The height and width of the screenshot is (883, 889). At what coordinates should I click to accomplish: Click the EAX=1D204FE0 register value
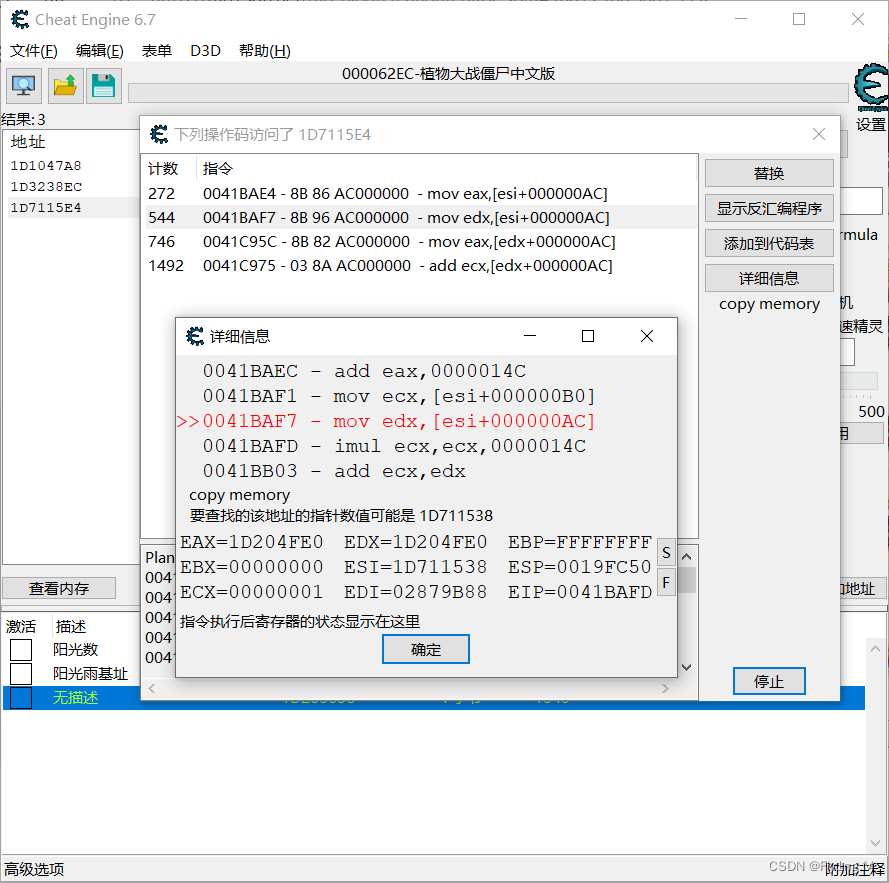(251, 542)
